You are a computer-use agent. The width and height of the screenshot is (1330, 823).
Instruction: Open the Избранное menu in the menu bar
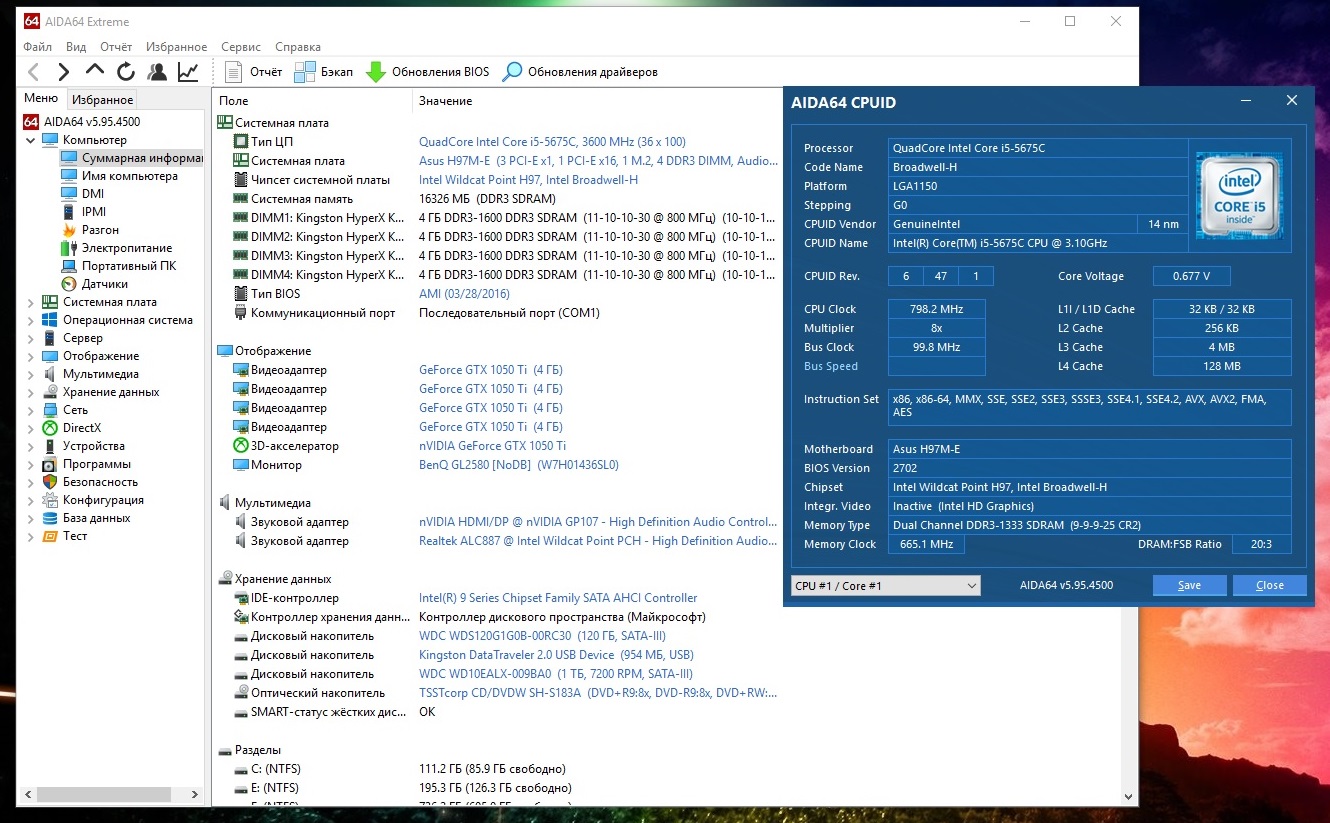coord(176,47)
